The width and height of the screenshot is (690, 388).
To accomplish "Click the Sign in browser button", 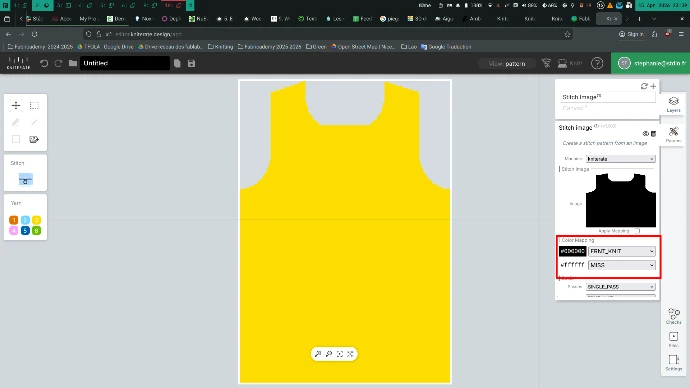I will click(631, 34).
